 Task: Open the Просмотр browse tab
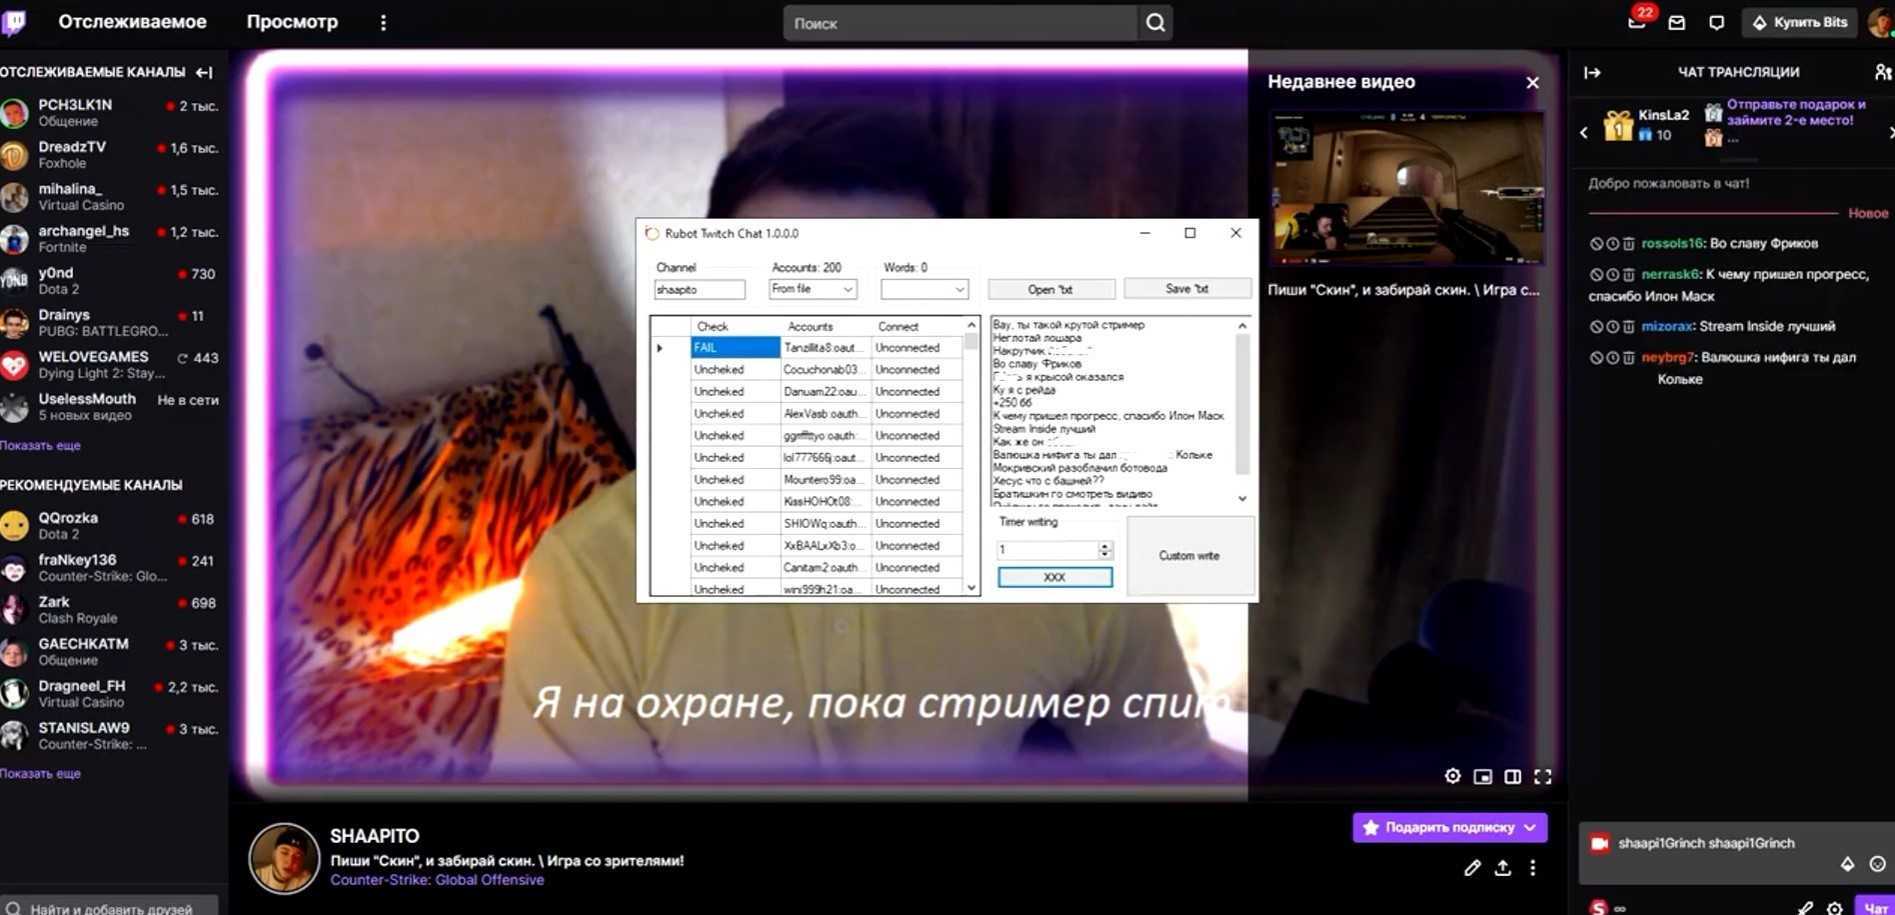point(292,22)
